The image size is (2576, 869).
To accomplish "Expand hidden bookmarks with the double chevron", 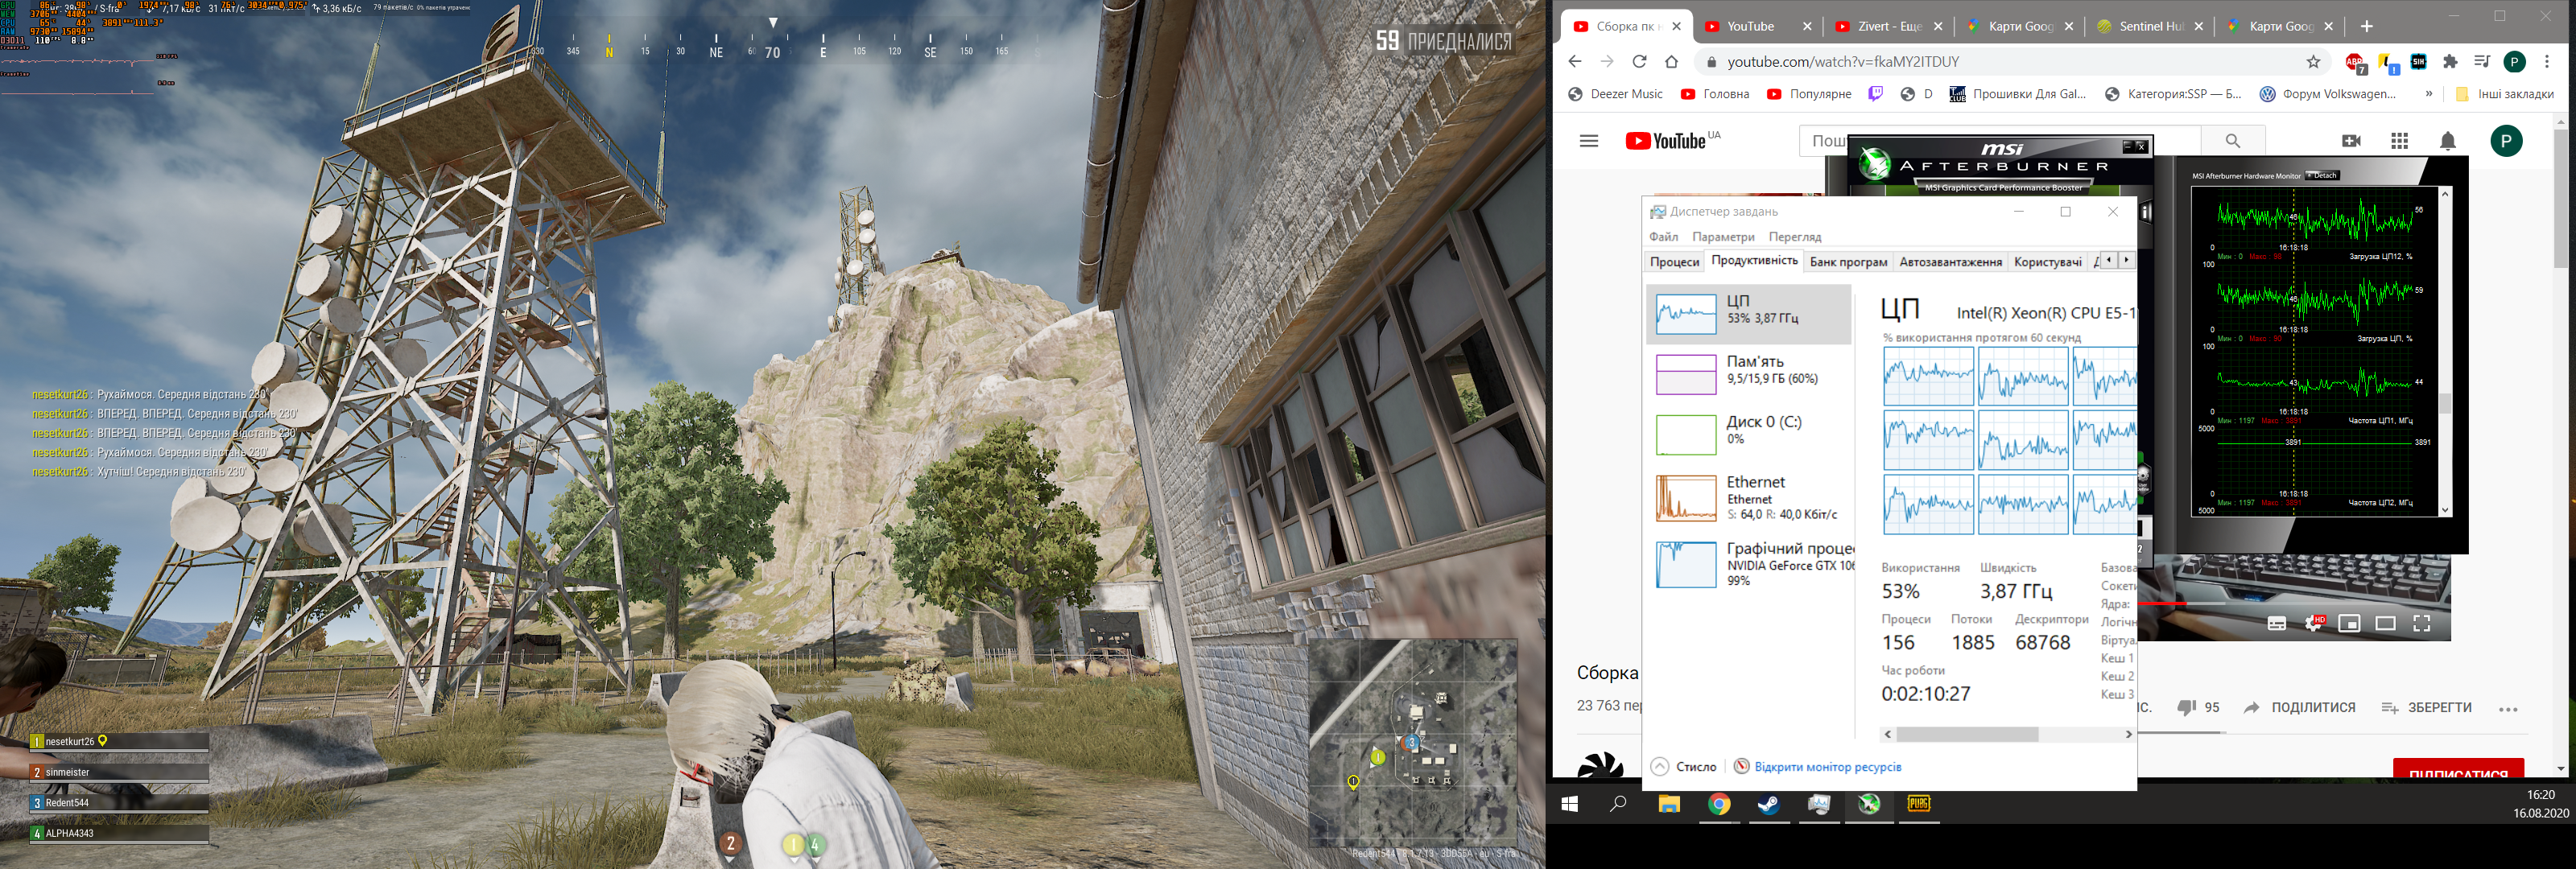I will [2429, 94].
